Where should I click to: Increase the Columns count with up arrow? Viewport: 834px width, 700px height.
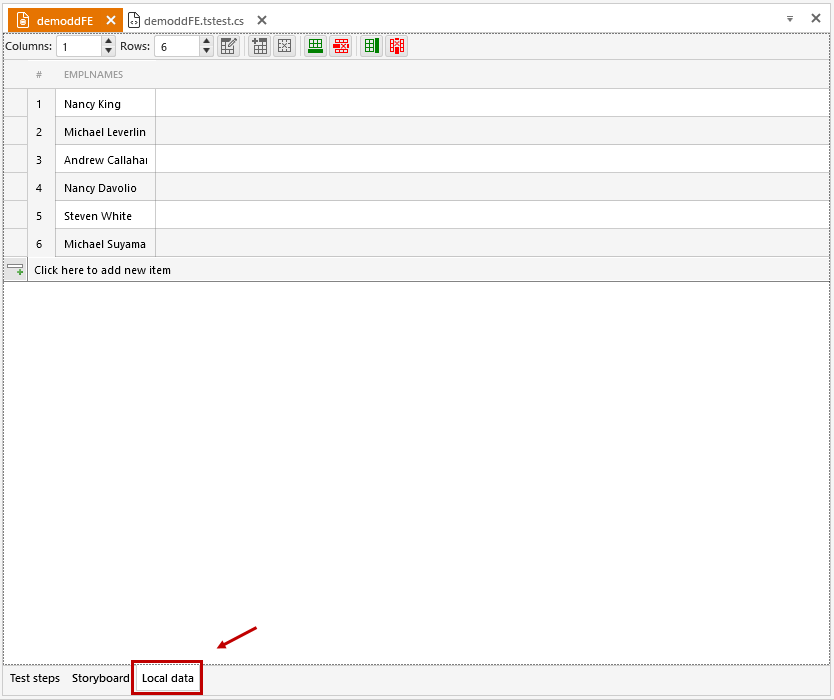(108, 42)
